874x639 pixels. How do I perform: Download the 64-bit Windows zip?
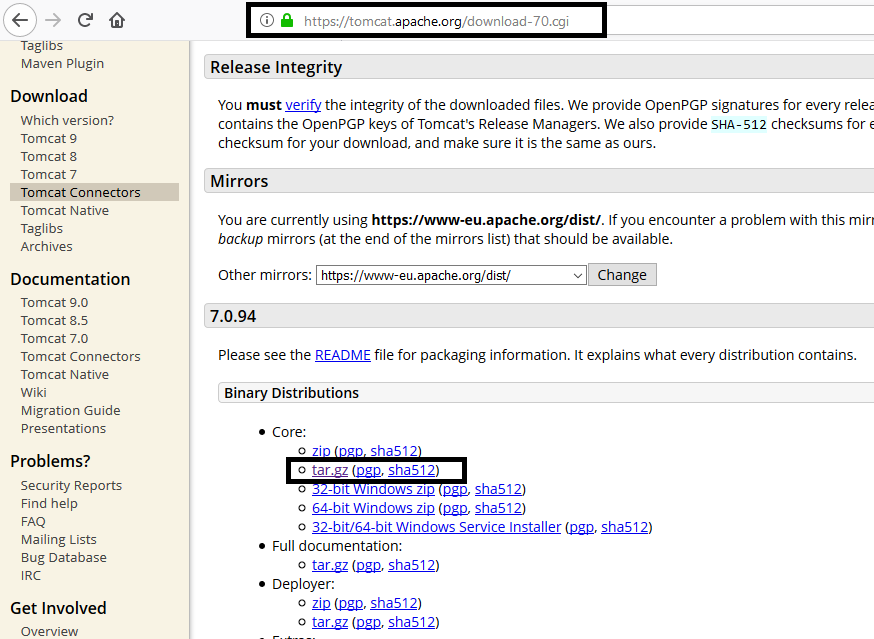(373, 508)
